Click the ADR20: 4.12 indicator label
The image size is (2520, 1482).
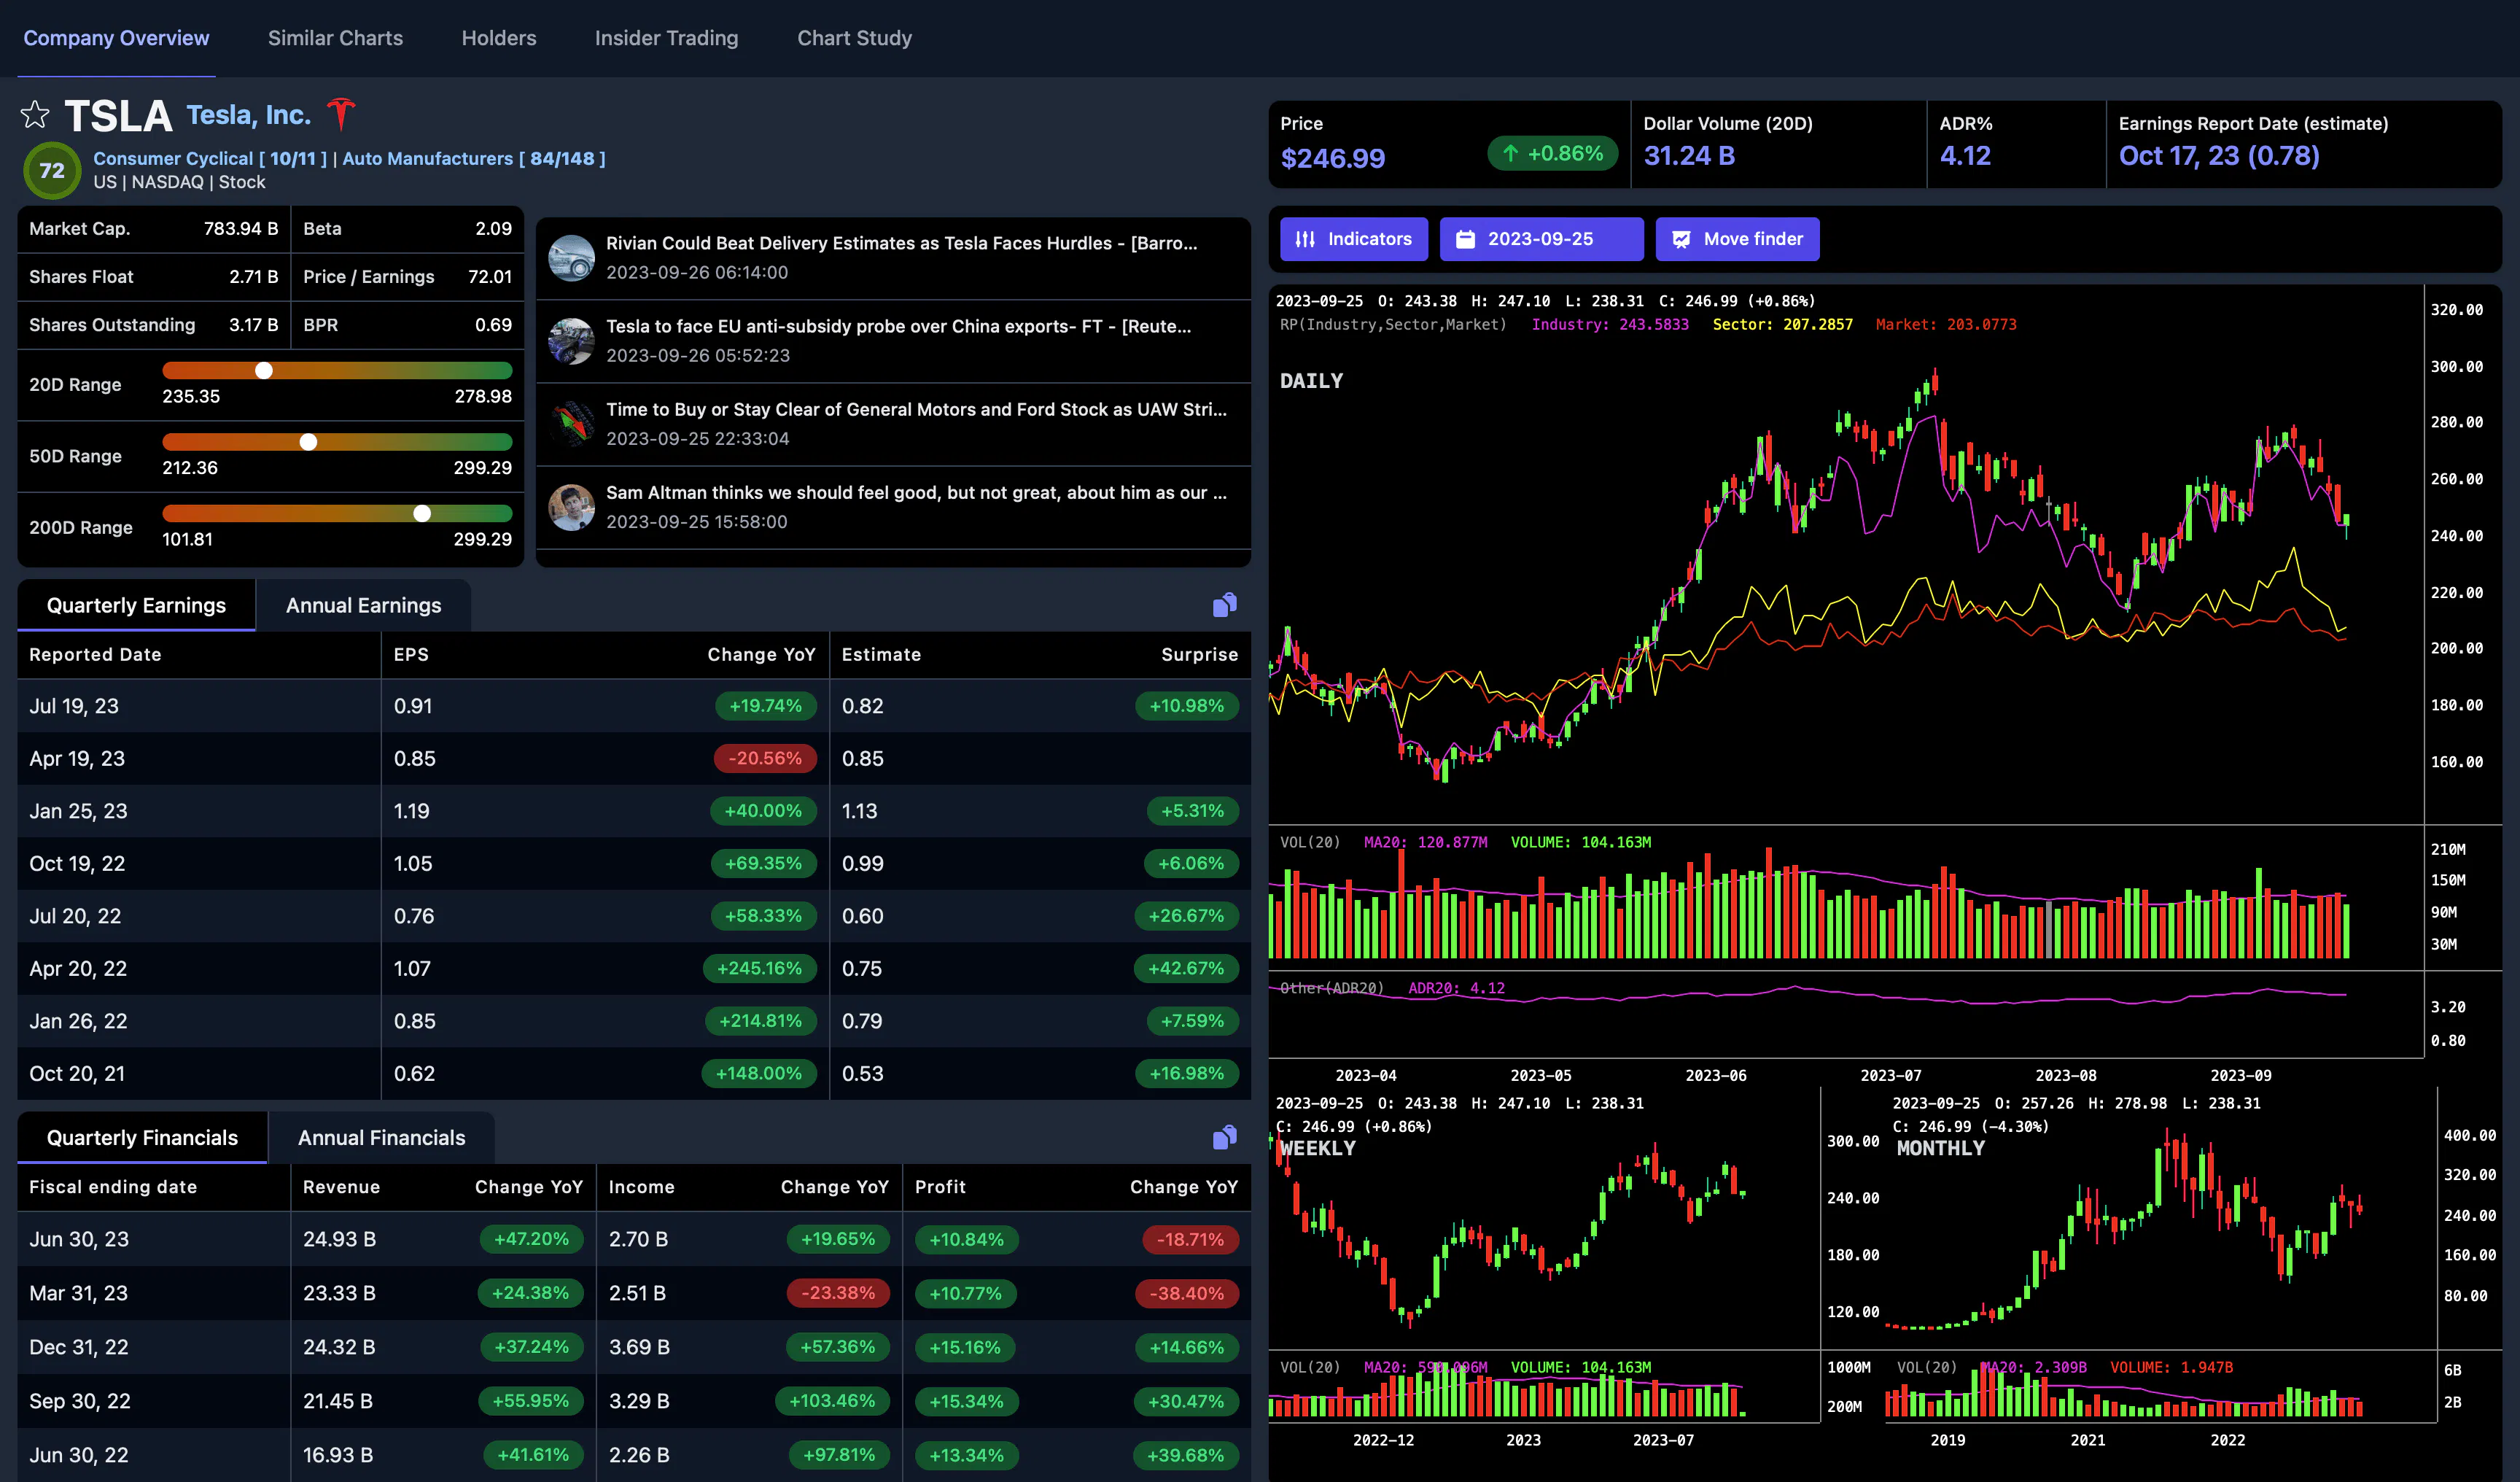(x=1456, y=988)
